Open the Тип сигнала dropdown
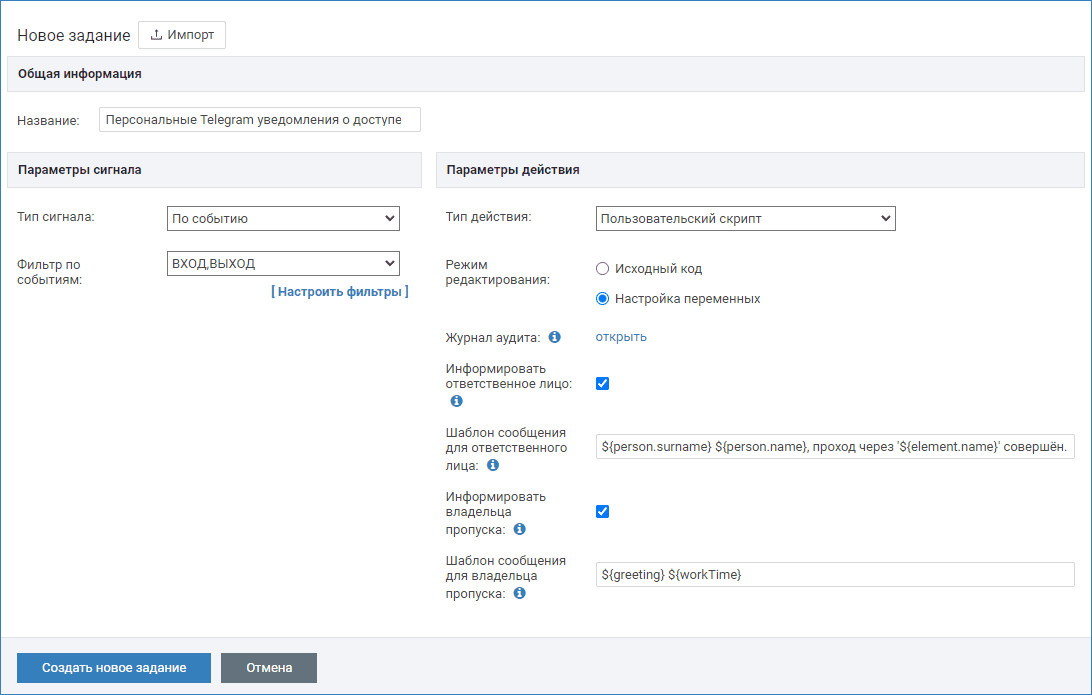This screenshot has width=1092, height=695. point(283,218)
